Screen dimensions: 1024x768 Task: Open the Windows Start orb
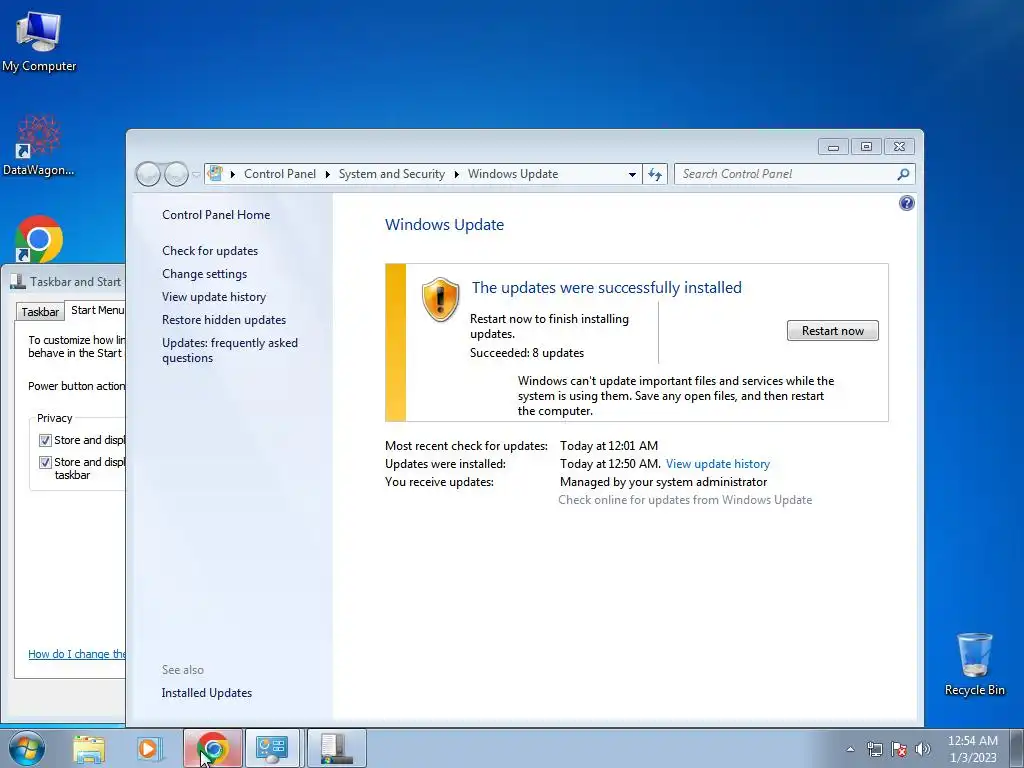(26, 748)
